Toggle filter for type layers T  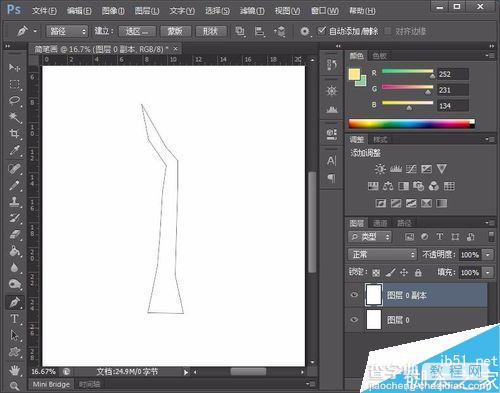tap(440, 237)
